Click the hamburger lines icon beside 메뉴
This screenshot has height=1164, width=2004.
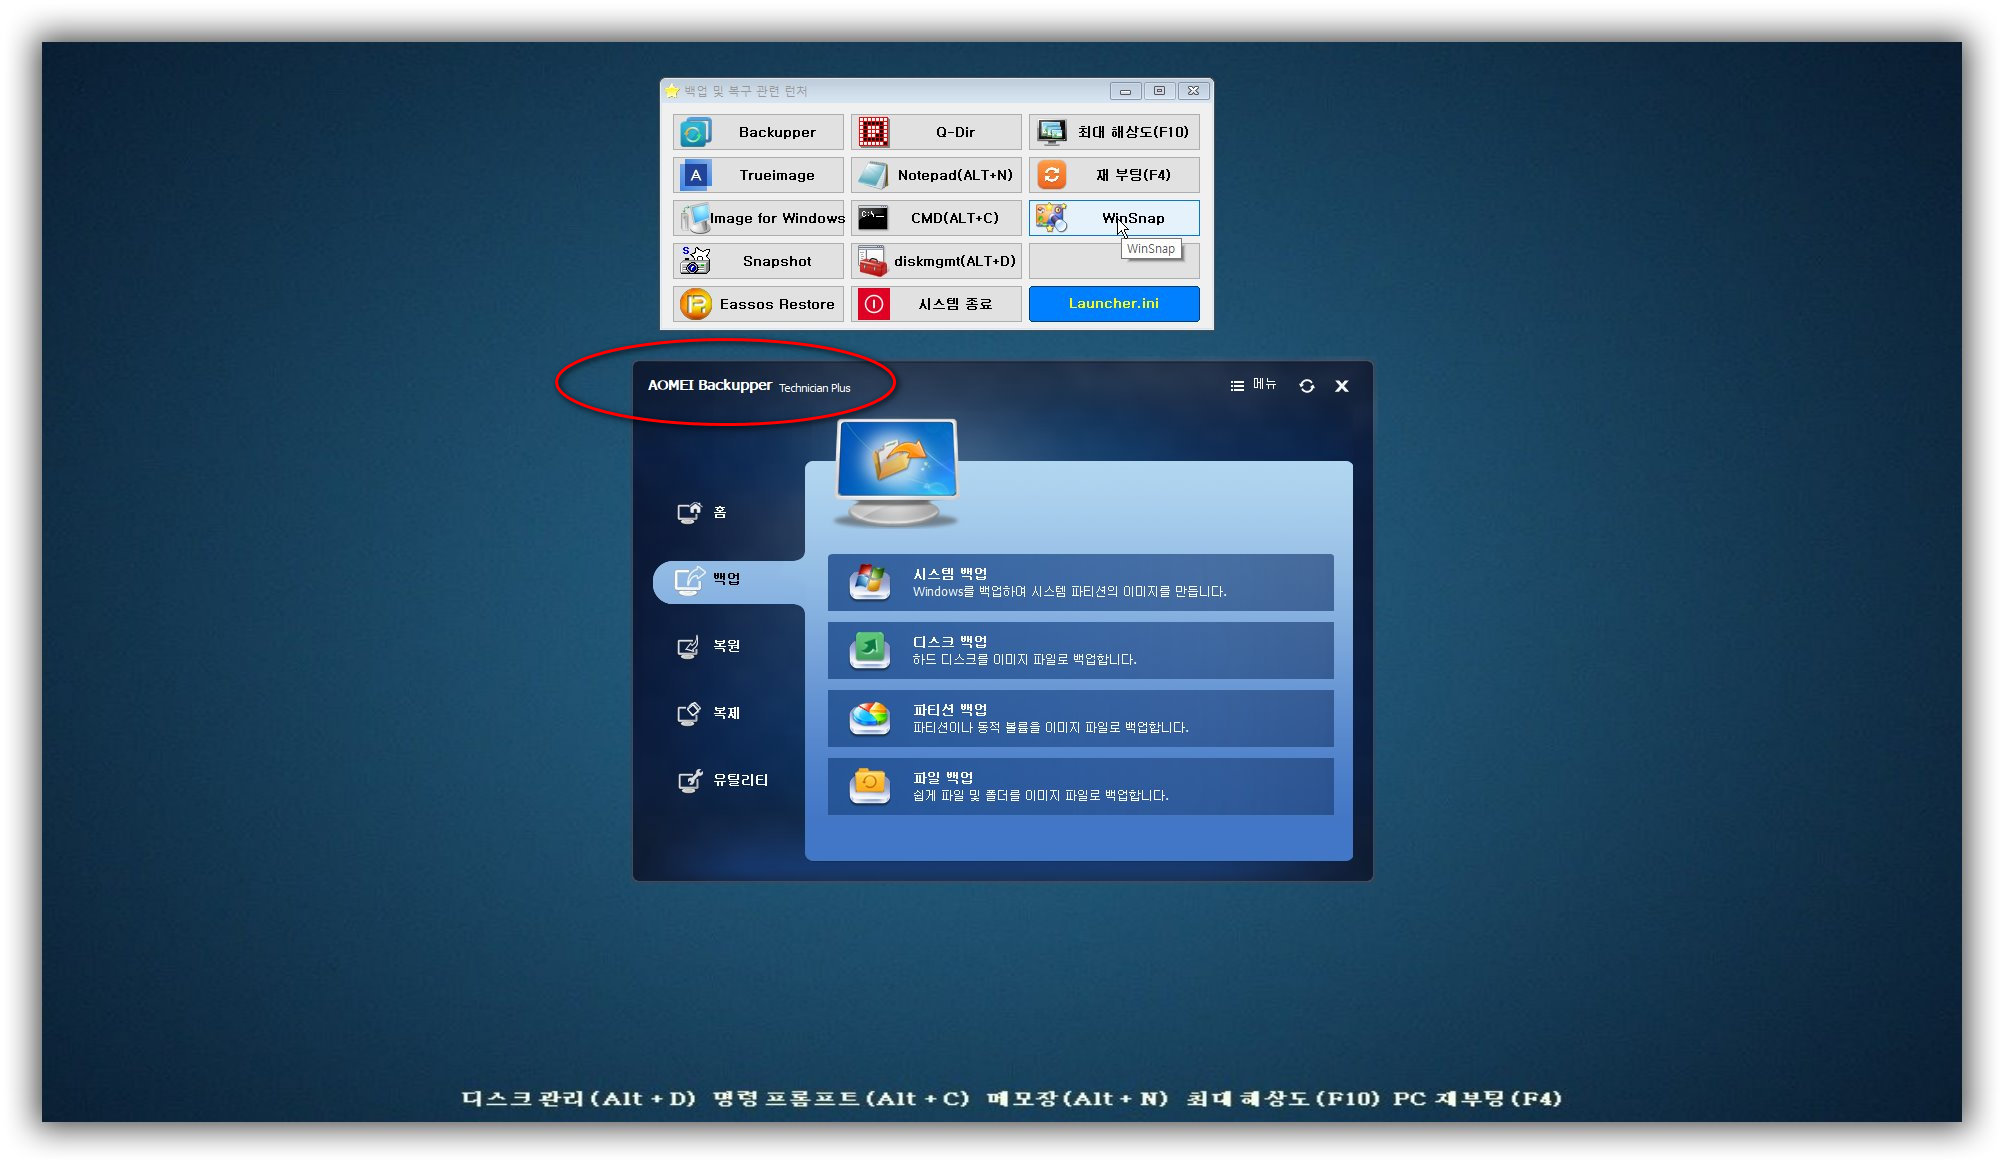tap(1237, 386)
